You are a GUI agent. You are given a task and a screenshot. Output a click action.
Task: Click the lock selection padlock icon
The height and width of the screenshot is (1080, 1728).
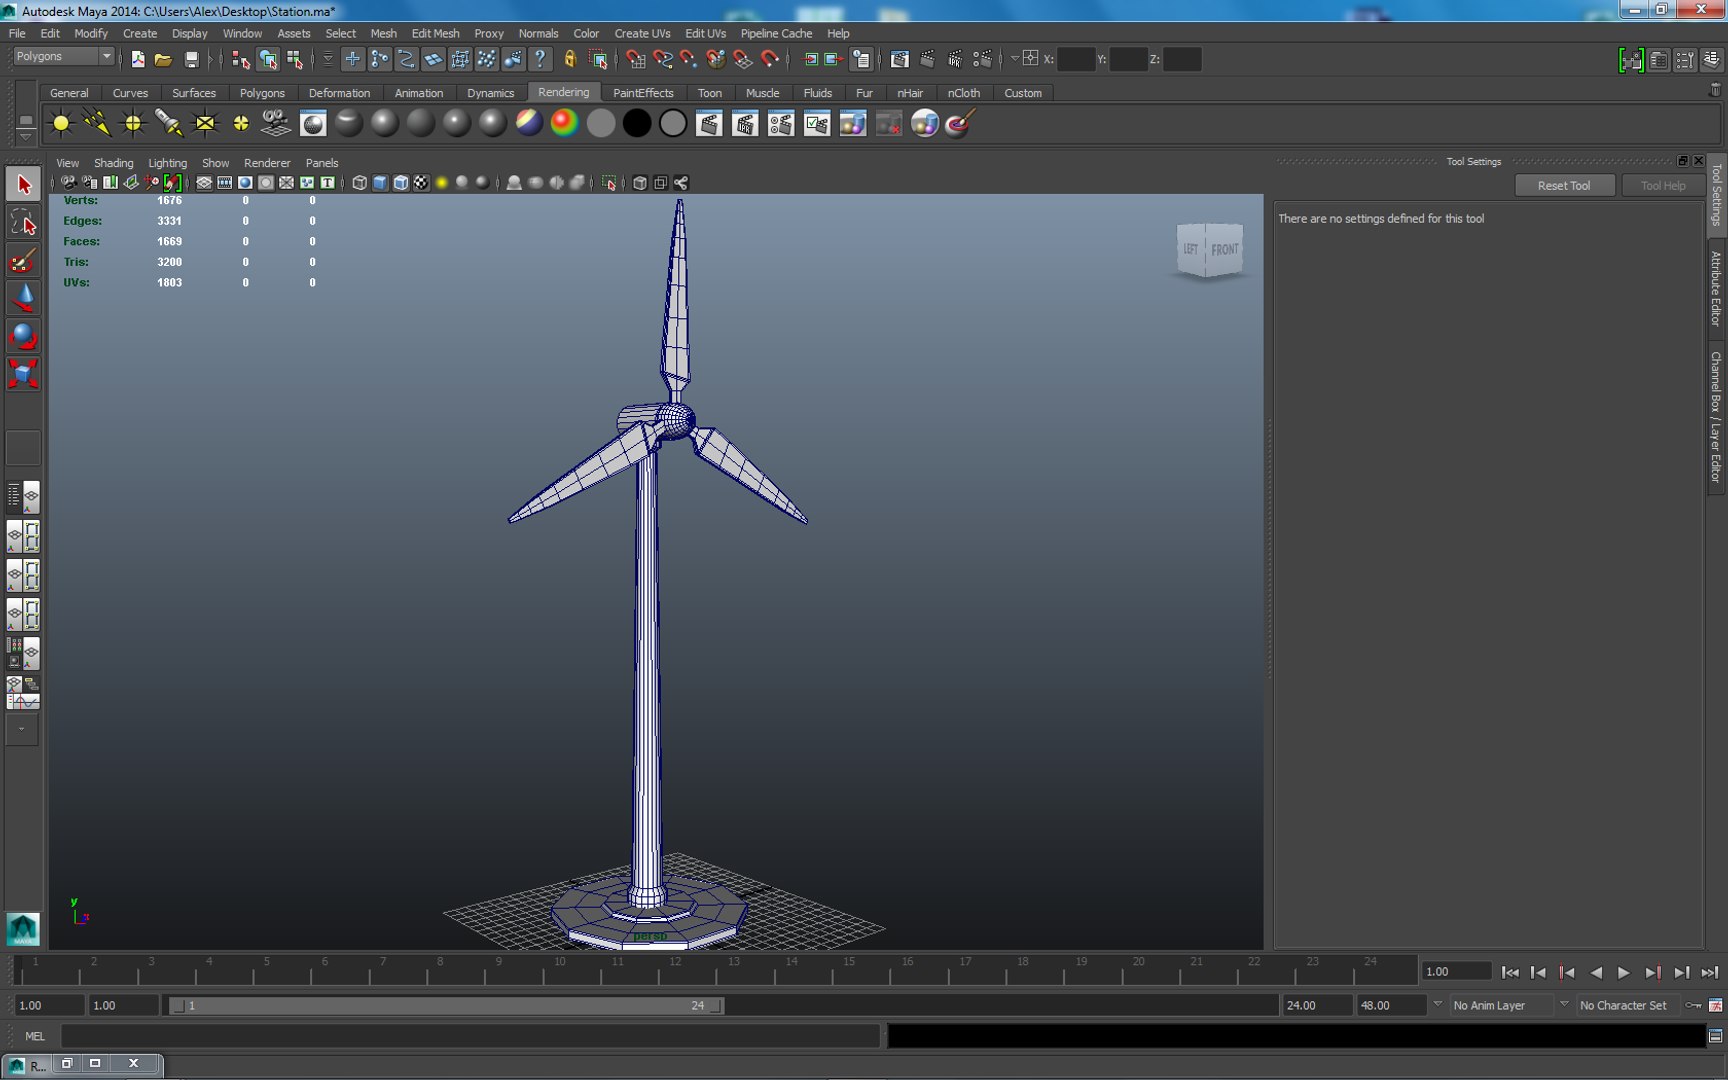click(x=570, y=59)
